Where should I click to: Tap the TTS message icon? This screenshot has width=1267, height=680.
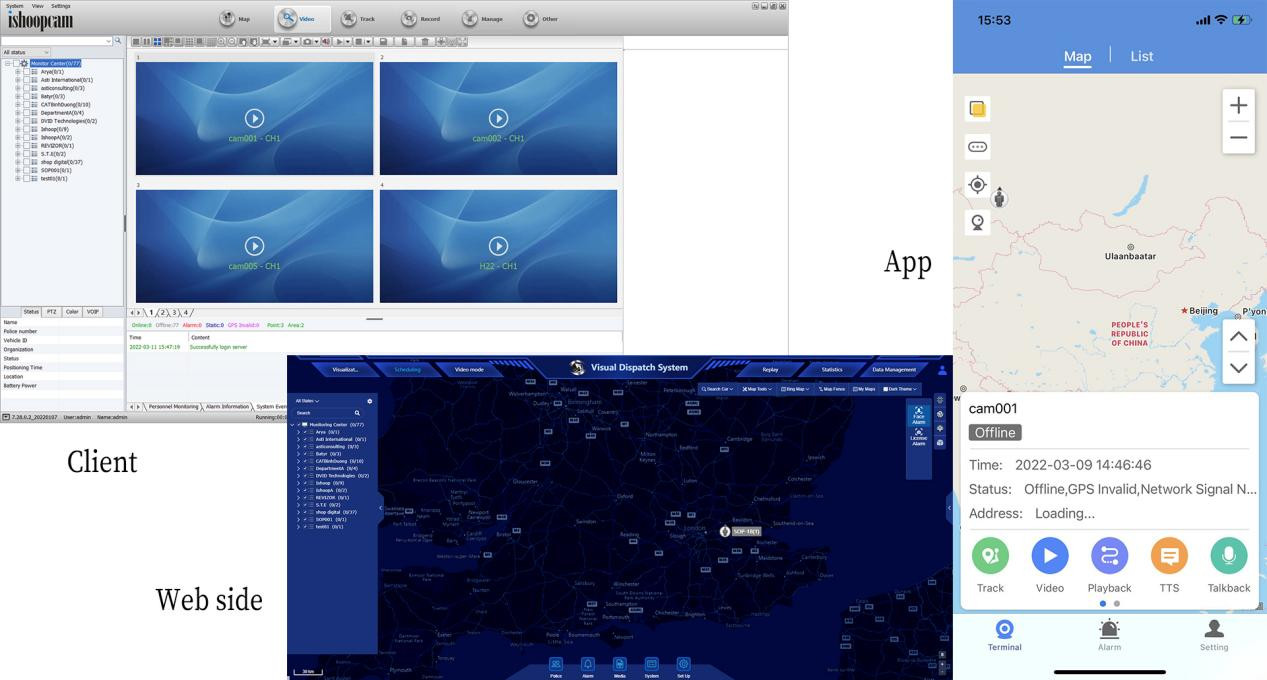click(1169, 556)
